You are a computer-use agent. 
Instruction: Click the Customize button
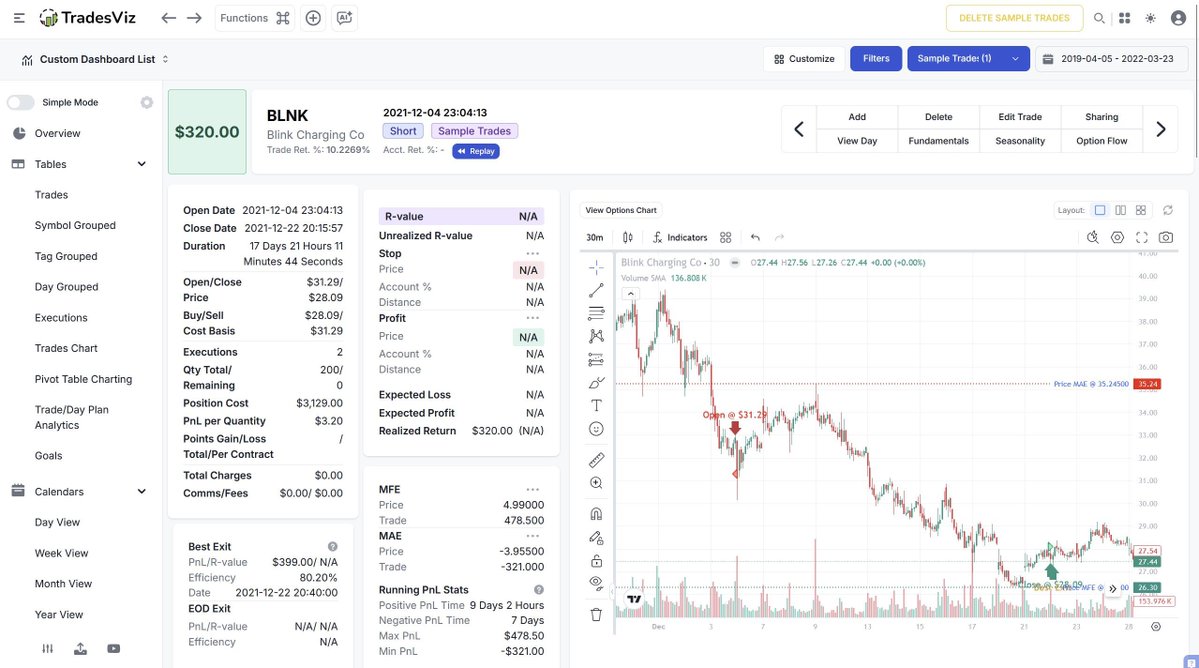coord(804,59)
